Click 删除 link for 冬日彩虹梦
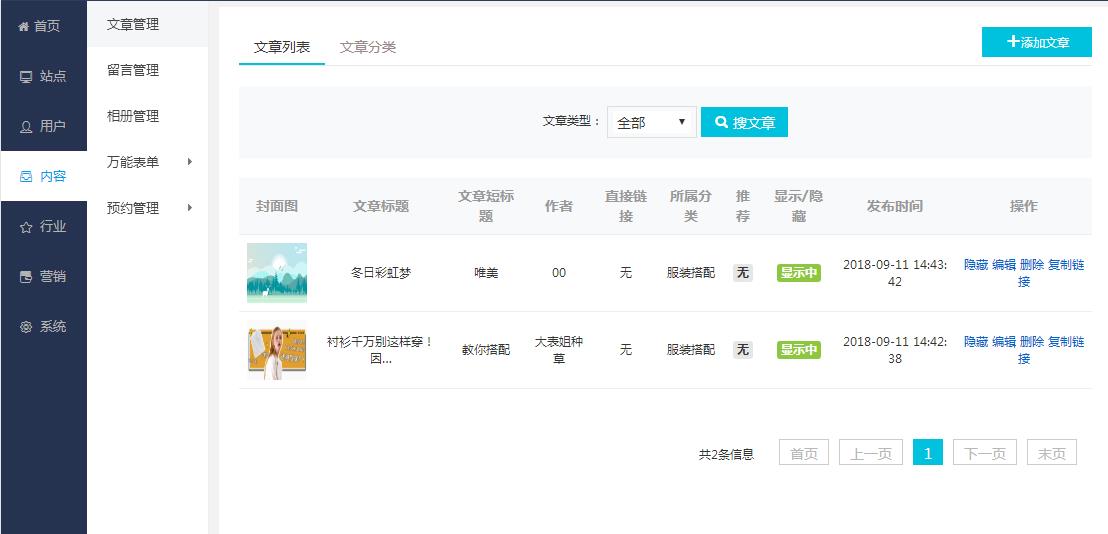The image size is (1108, 534). (x=1032, y=265)
